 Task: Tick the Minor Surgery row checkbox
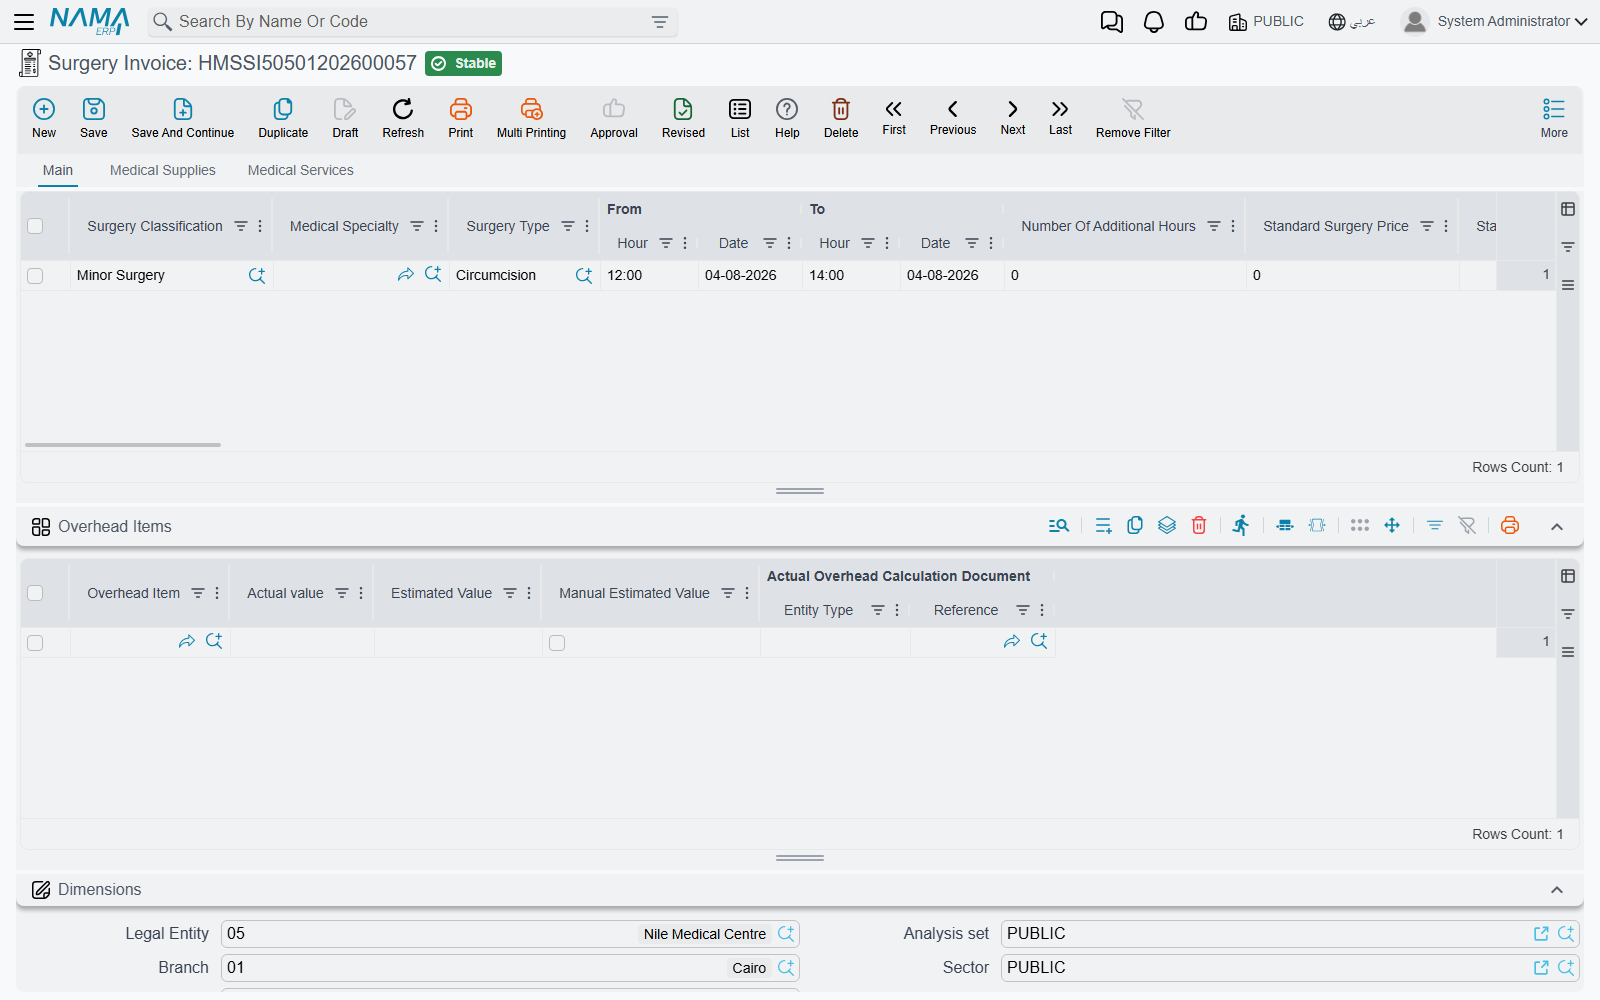point(35,276)
